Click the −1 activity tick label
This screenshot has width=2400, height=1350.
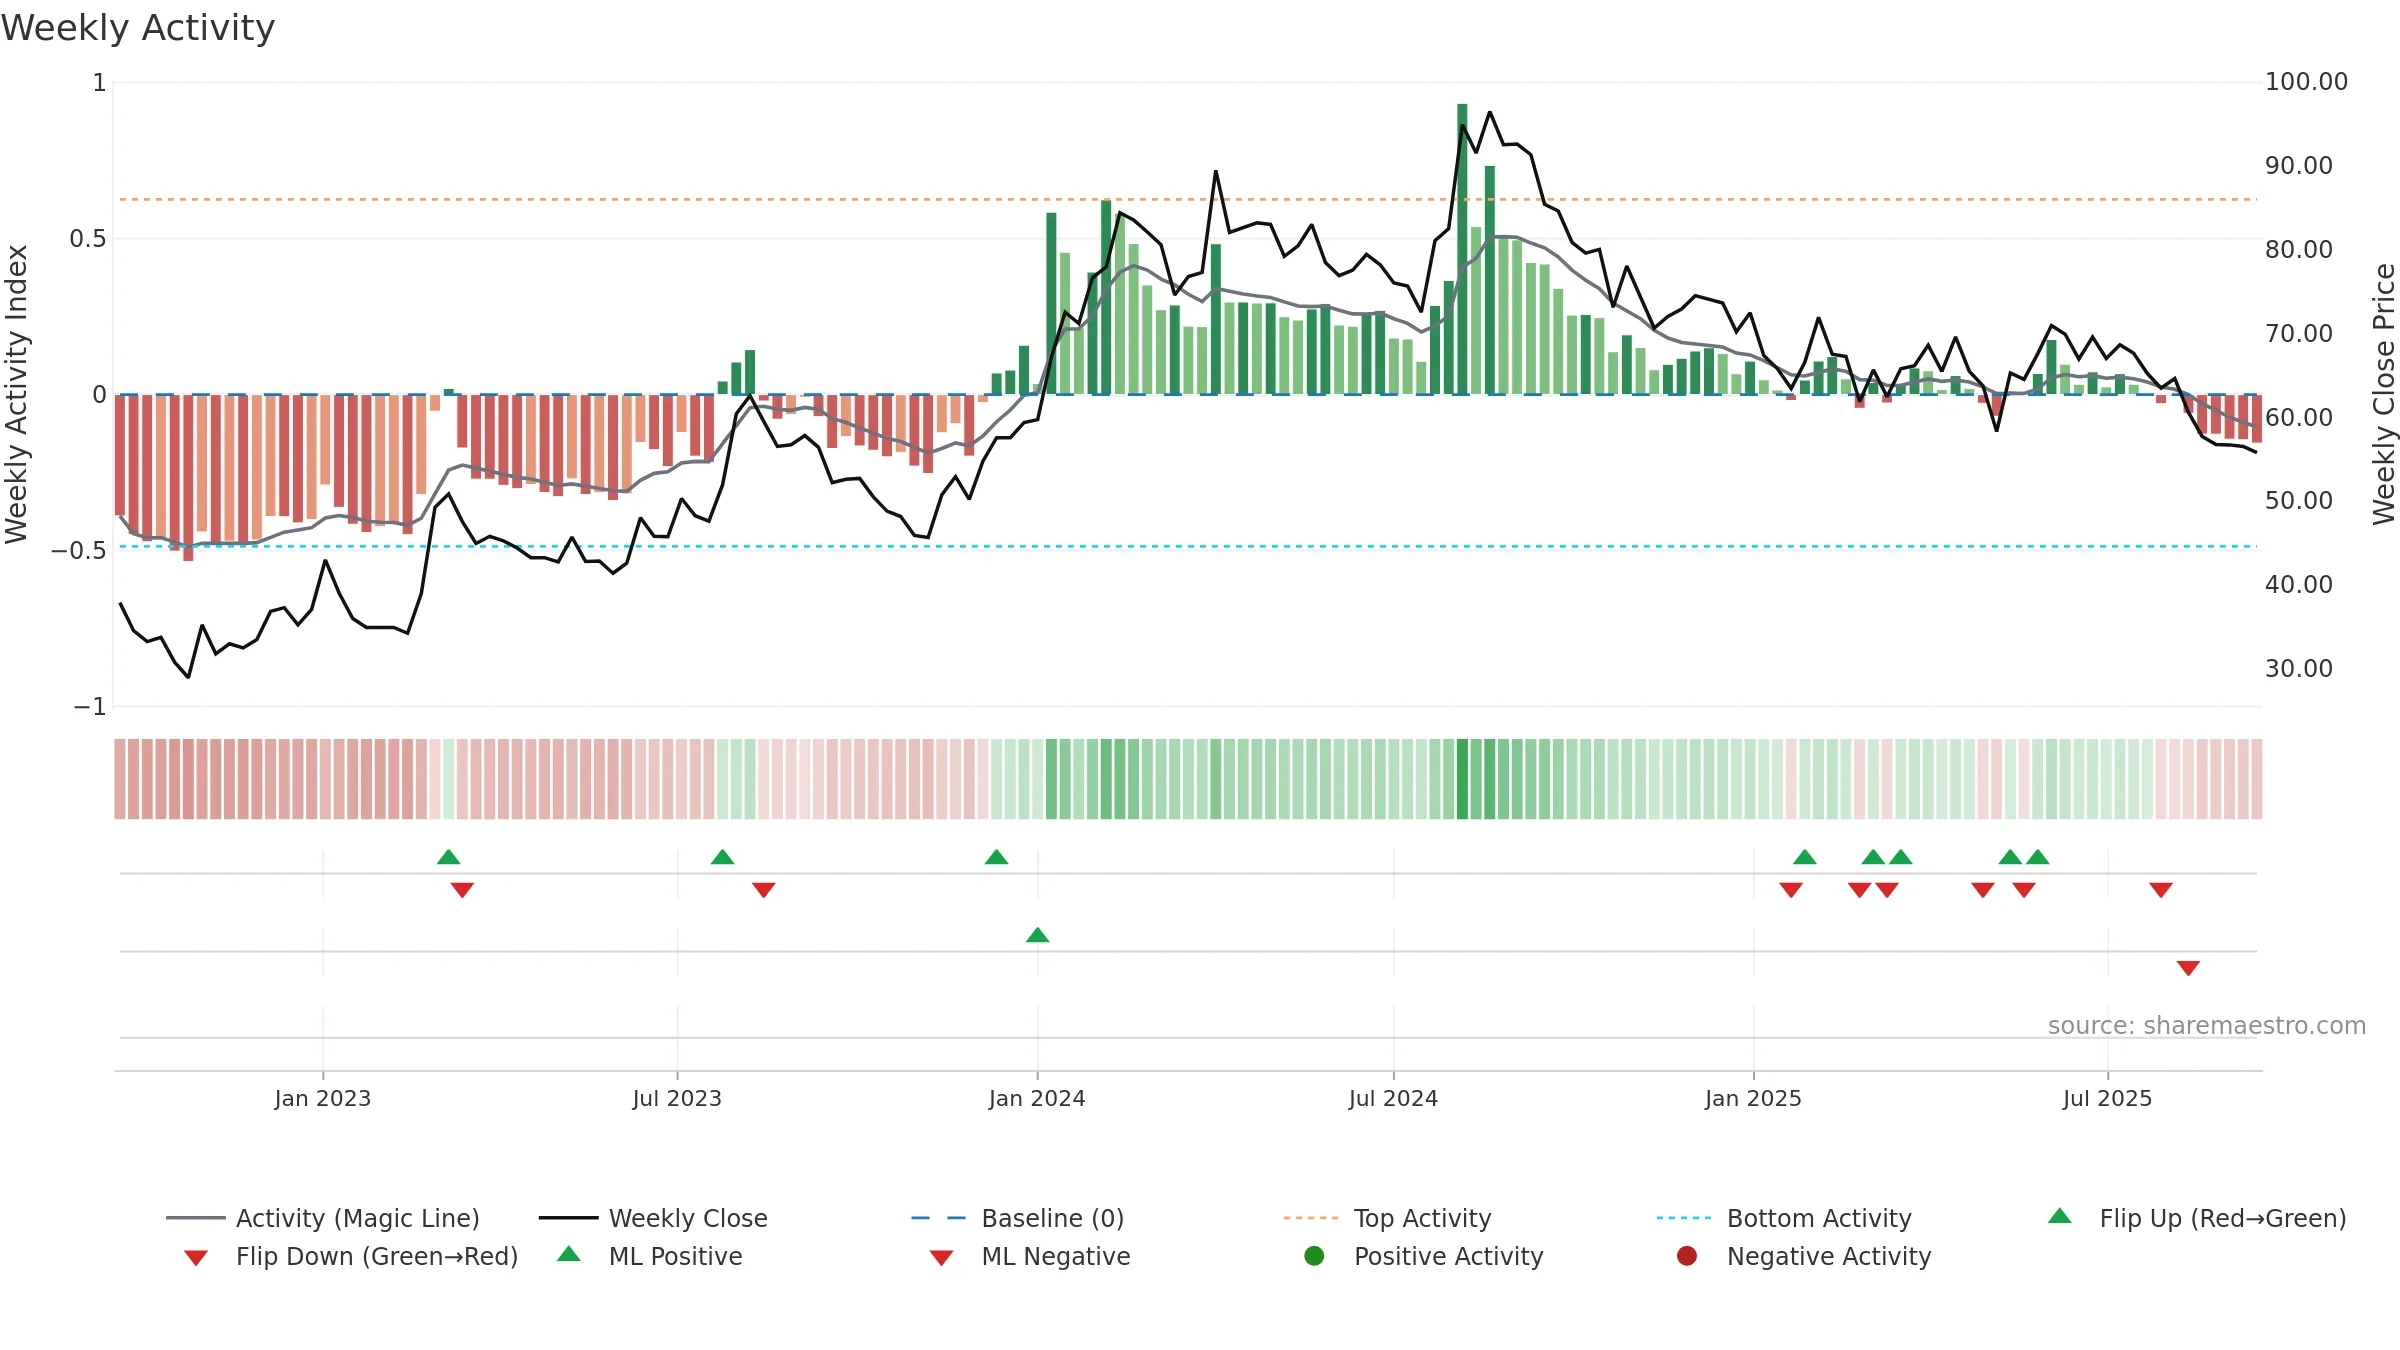point(89,706)
